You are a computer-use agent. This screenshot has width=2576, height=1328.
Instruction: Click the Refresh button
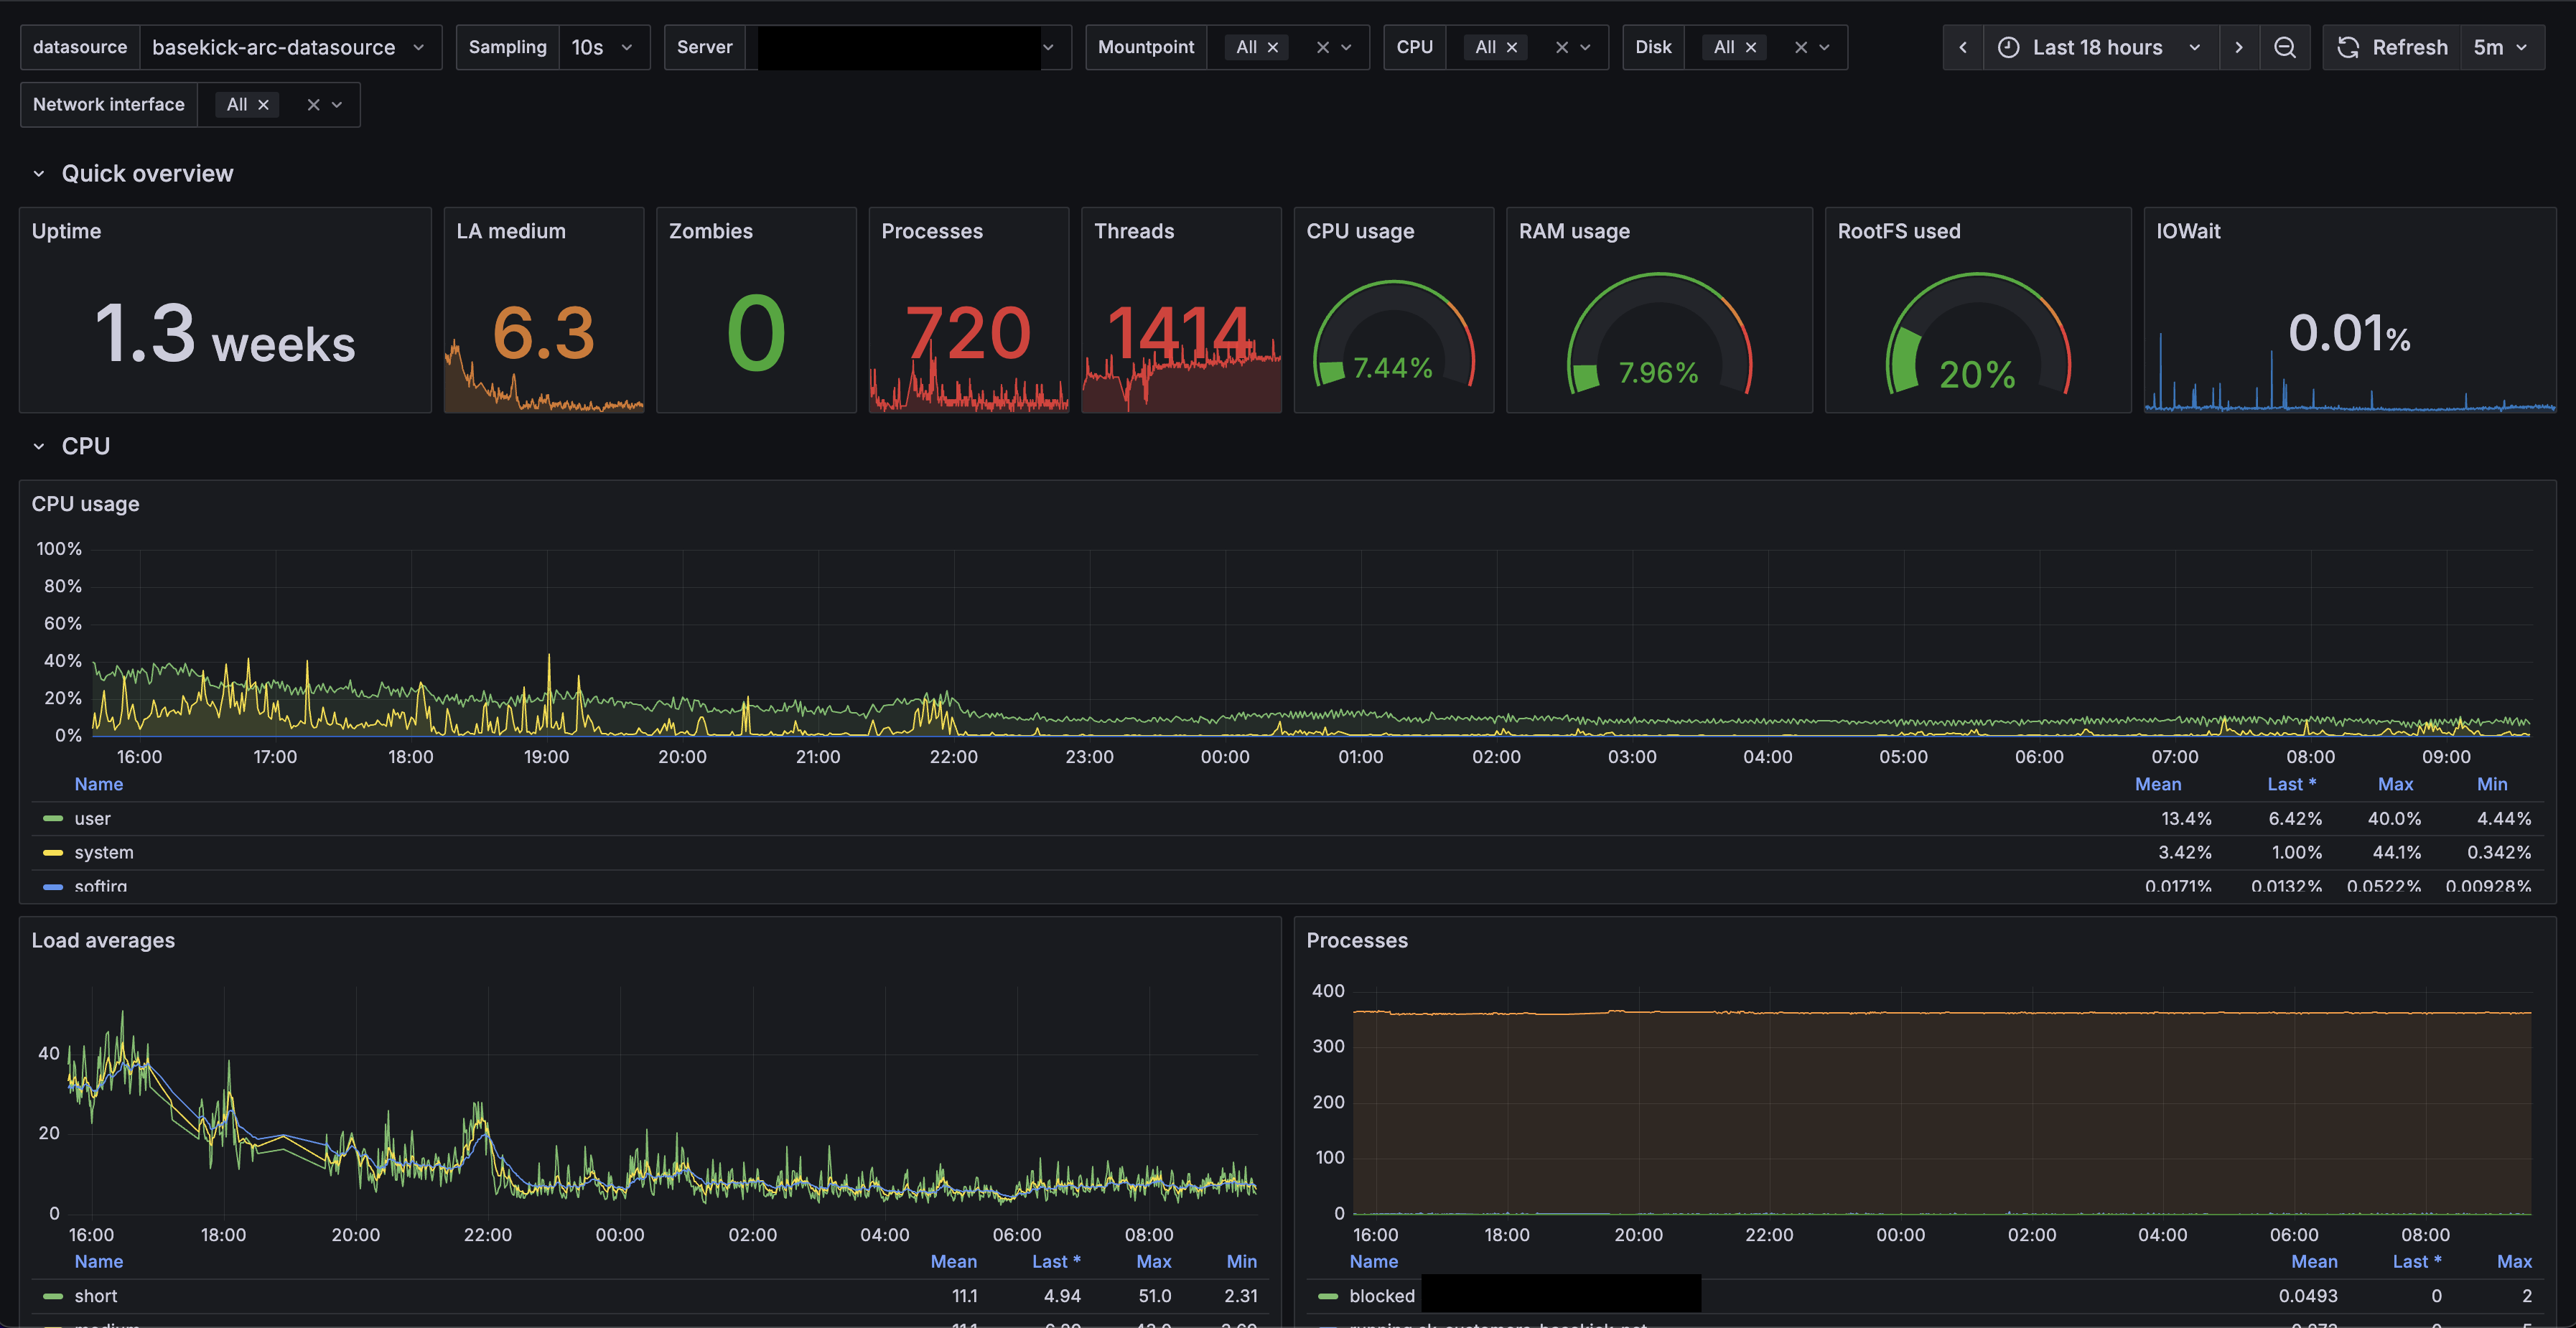tap(2410, 47)
